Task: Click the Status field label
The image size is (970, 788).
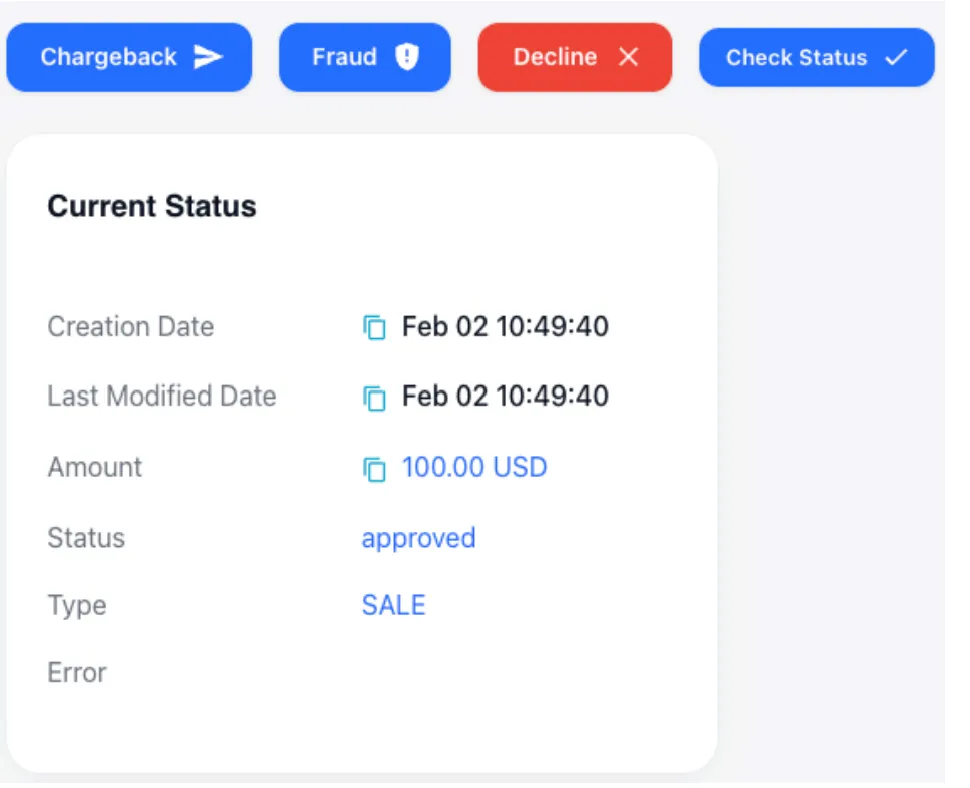Action: (x=86, y=538)
